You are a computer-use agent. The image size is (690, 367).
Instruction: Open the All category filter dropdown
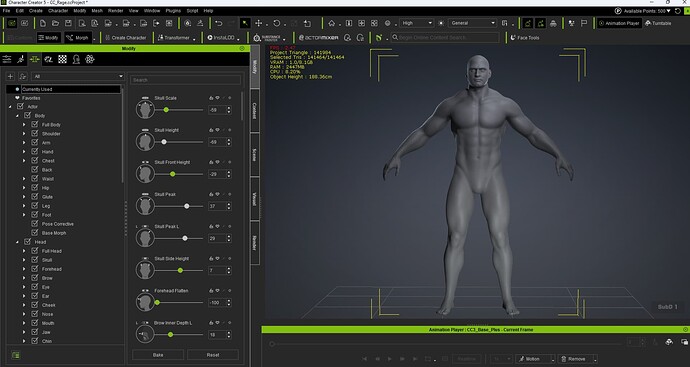point(78,77)
